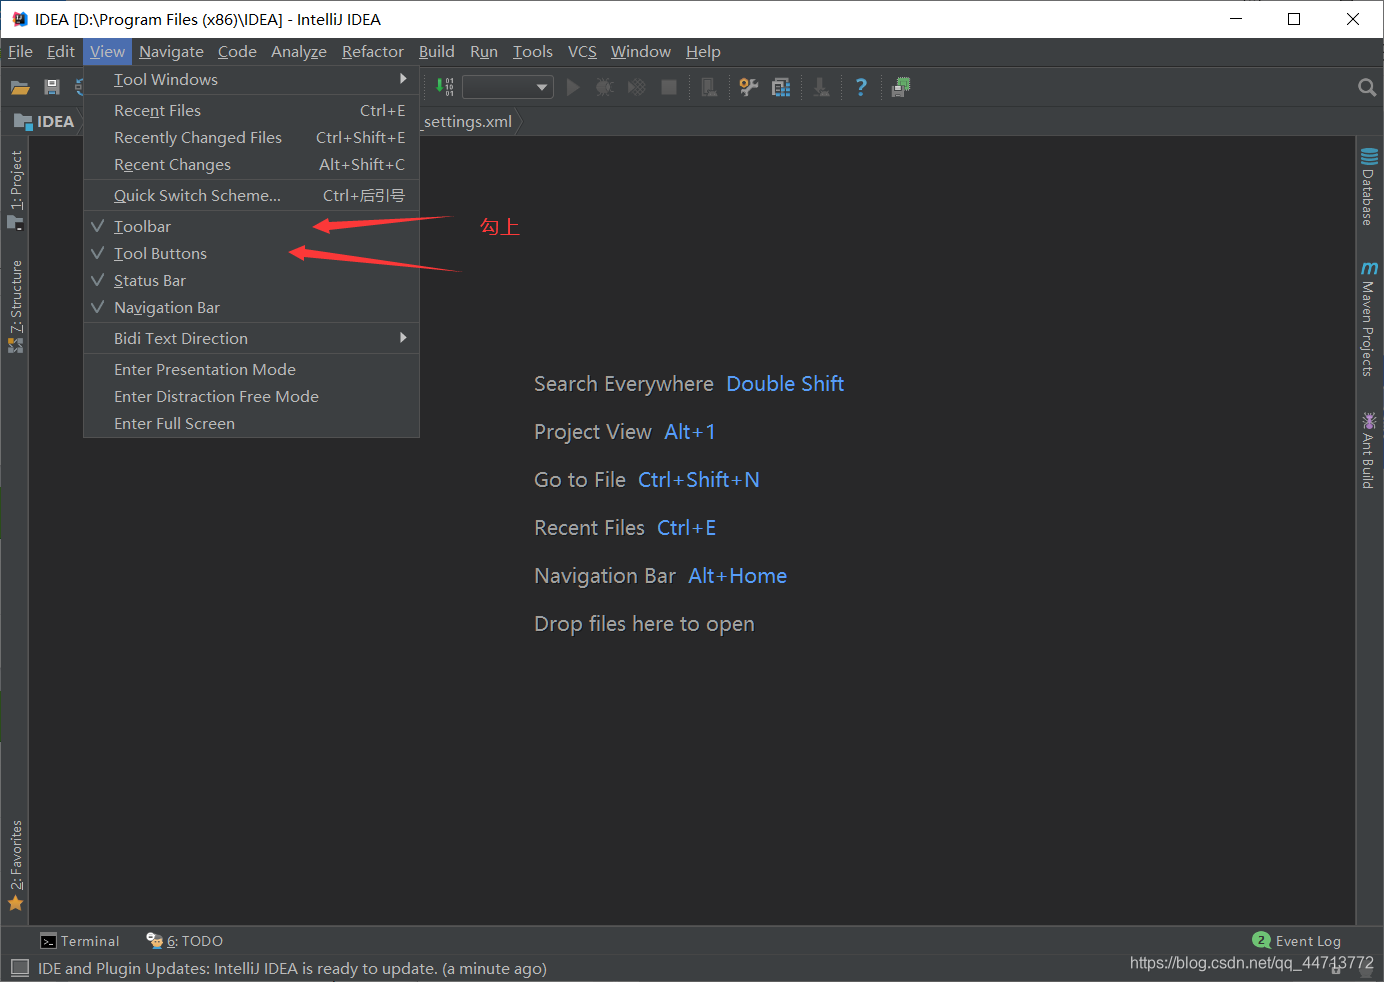Image resolution: width=1384 pixels, height=982 pixels.
Task: Click Drop files here to open text
Action: click(x=644, y=624)
